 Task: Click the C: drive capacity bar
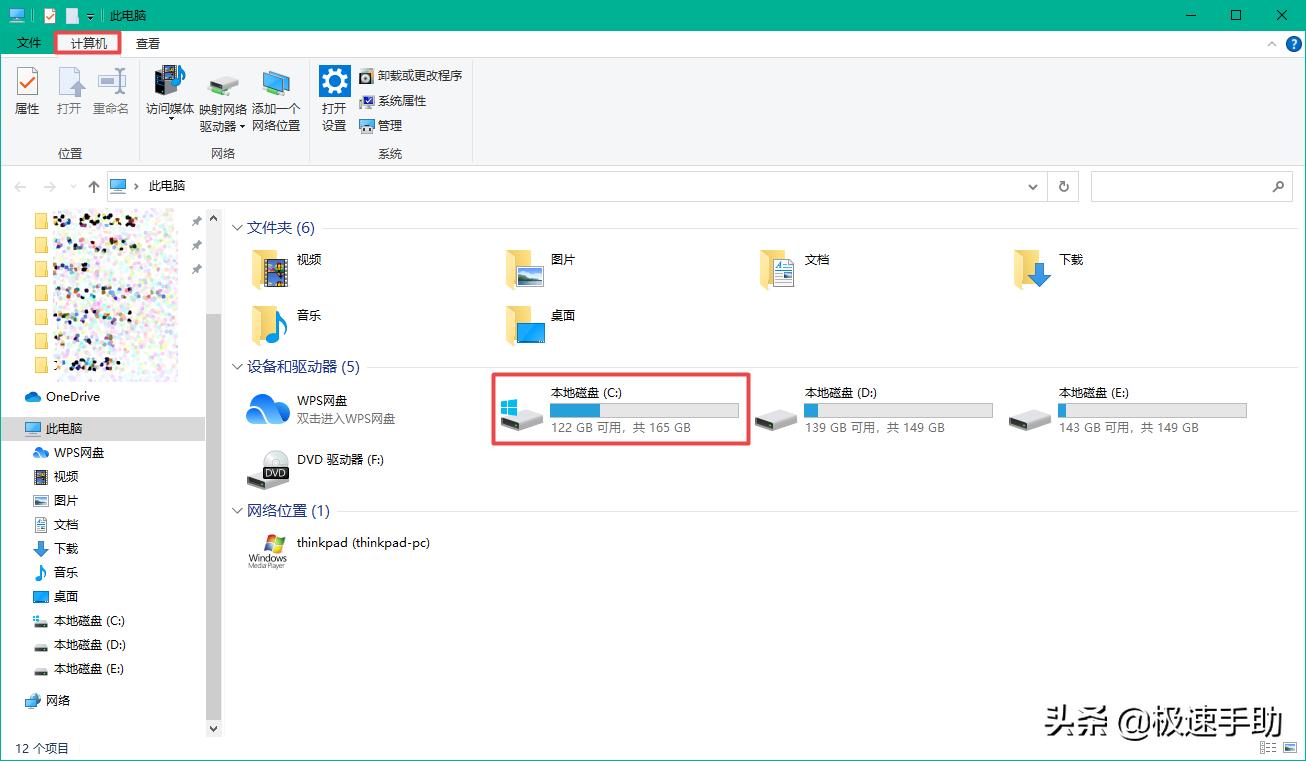644,409
